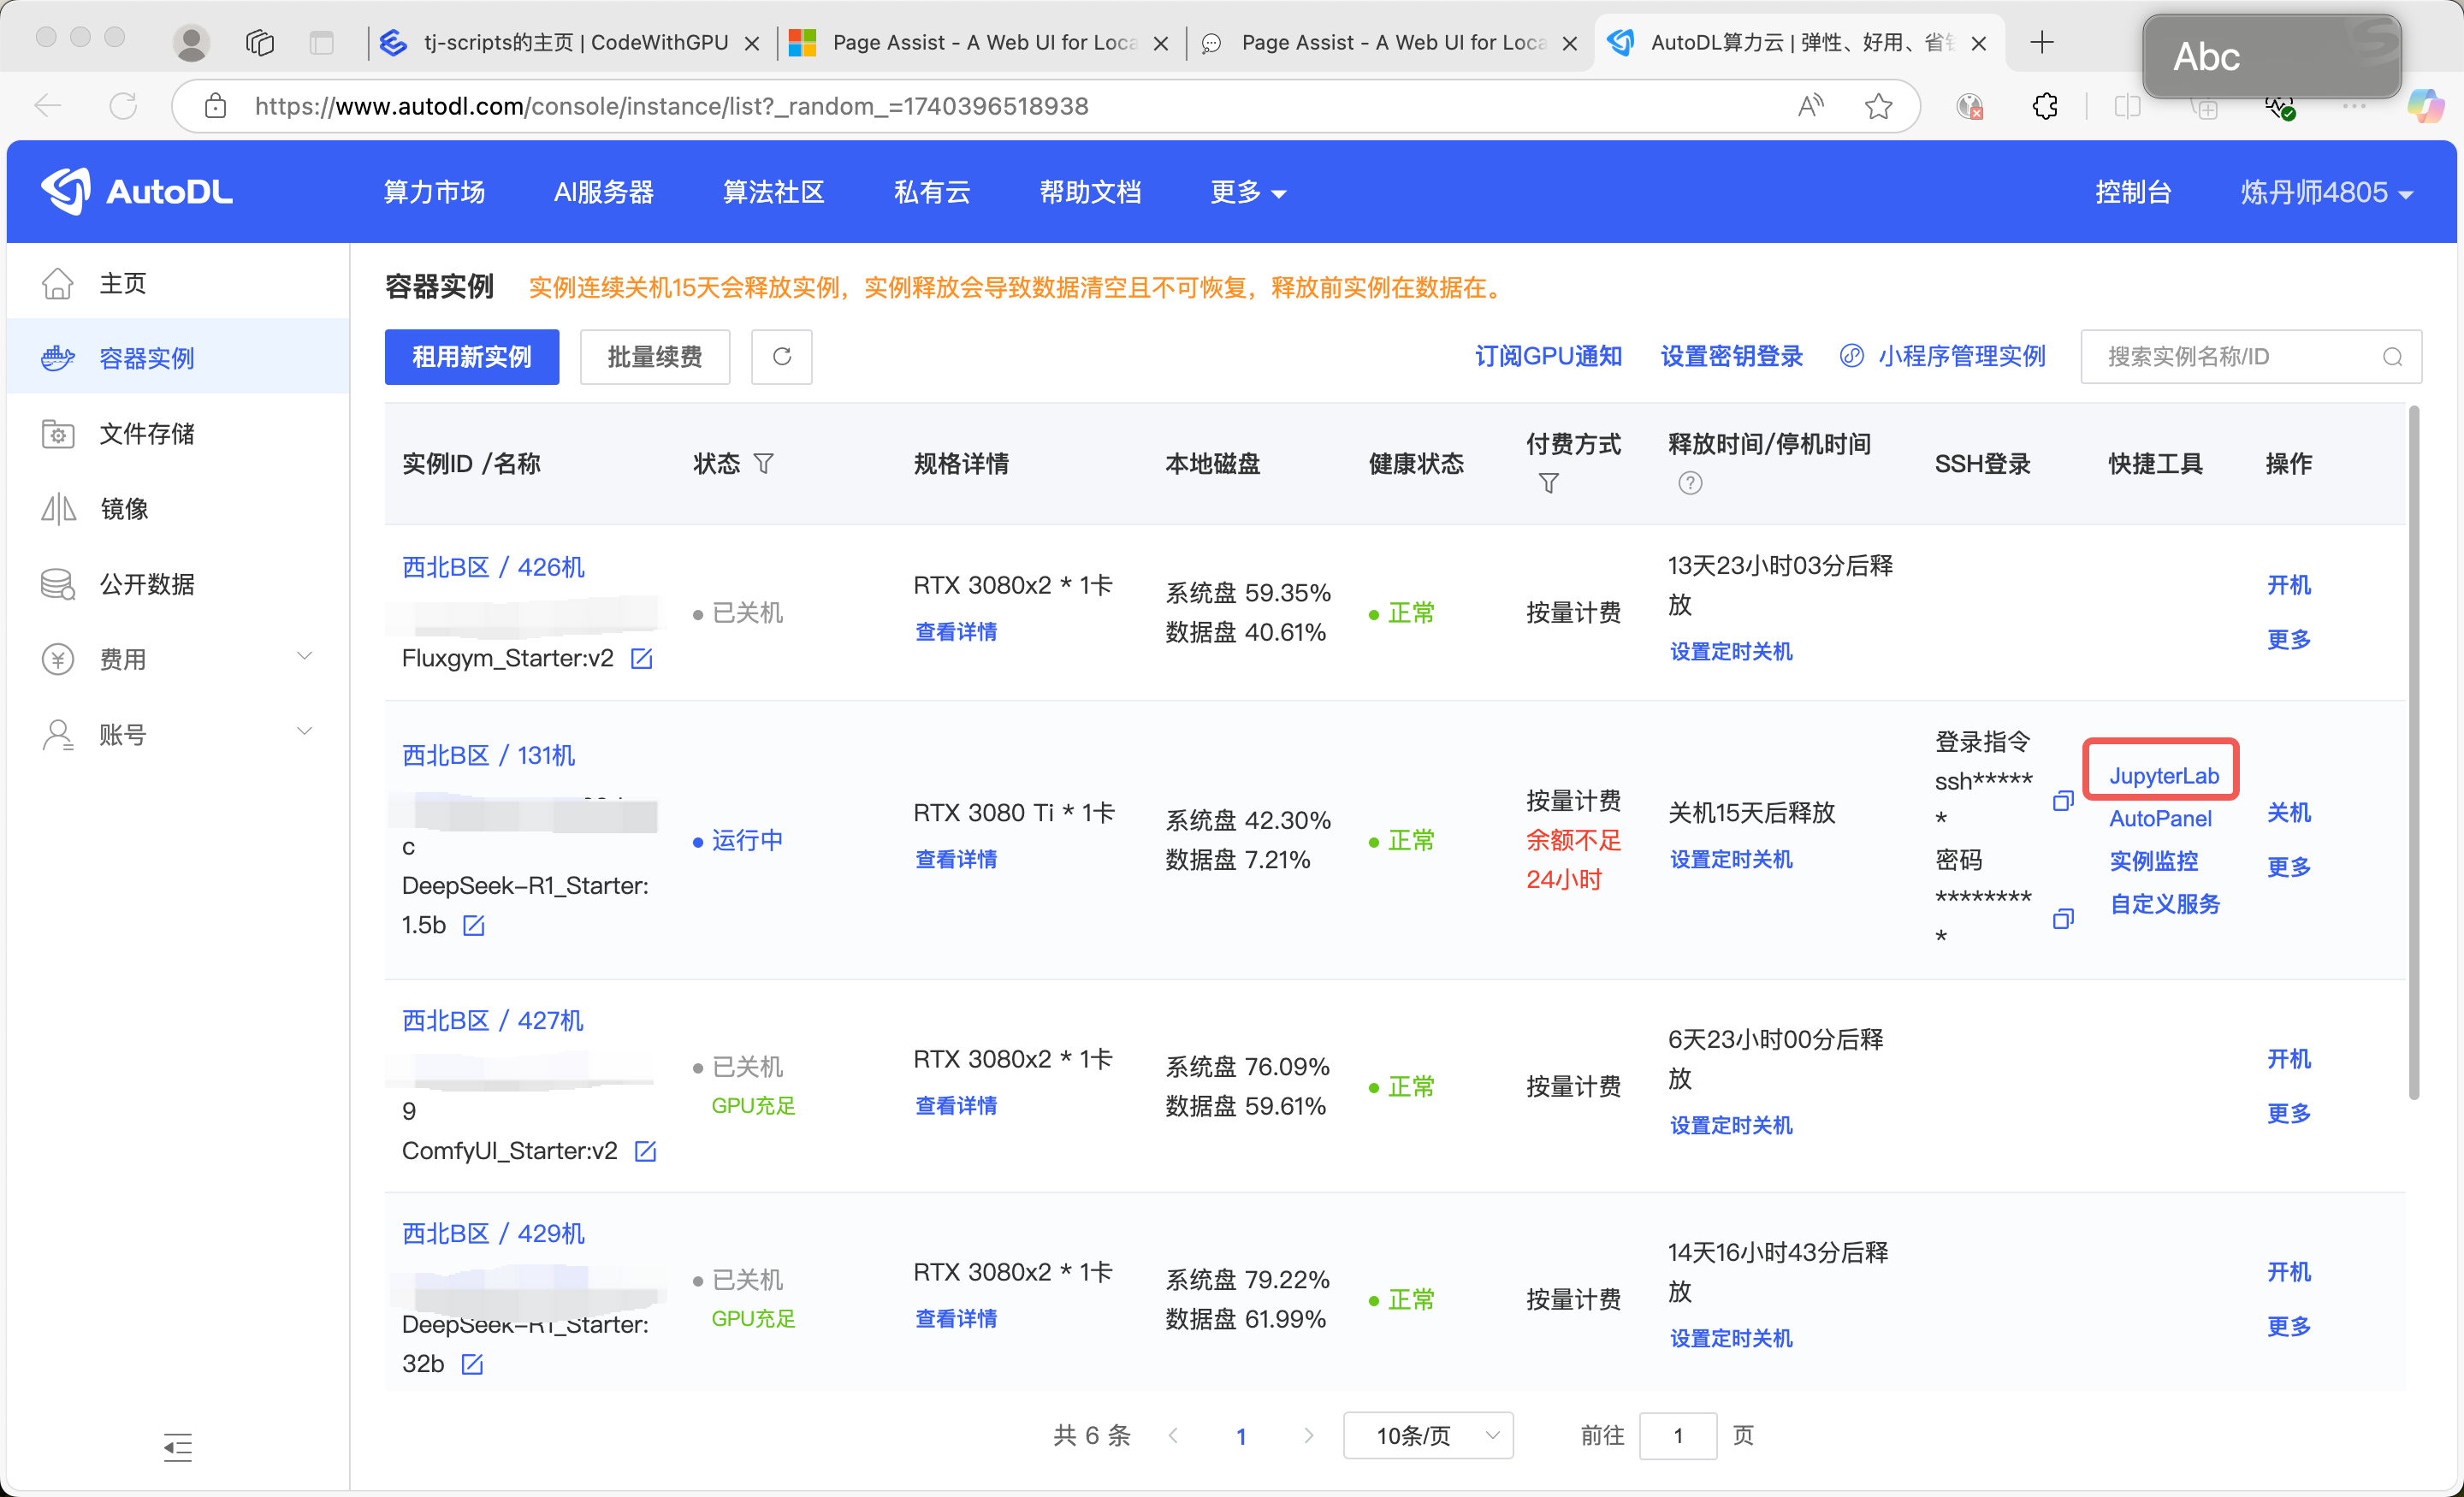Open the 更多 dropdown in top navigation
Screen dimensions: 2464x1497
(1248, 192)
